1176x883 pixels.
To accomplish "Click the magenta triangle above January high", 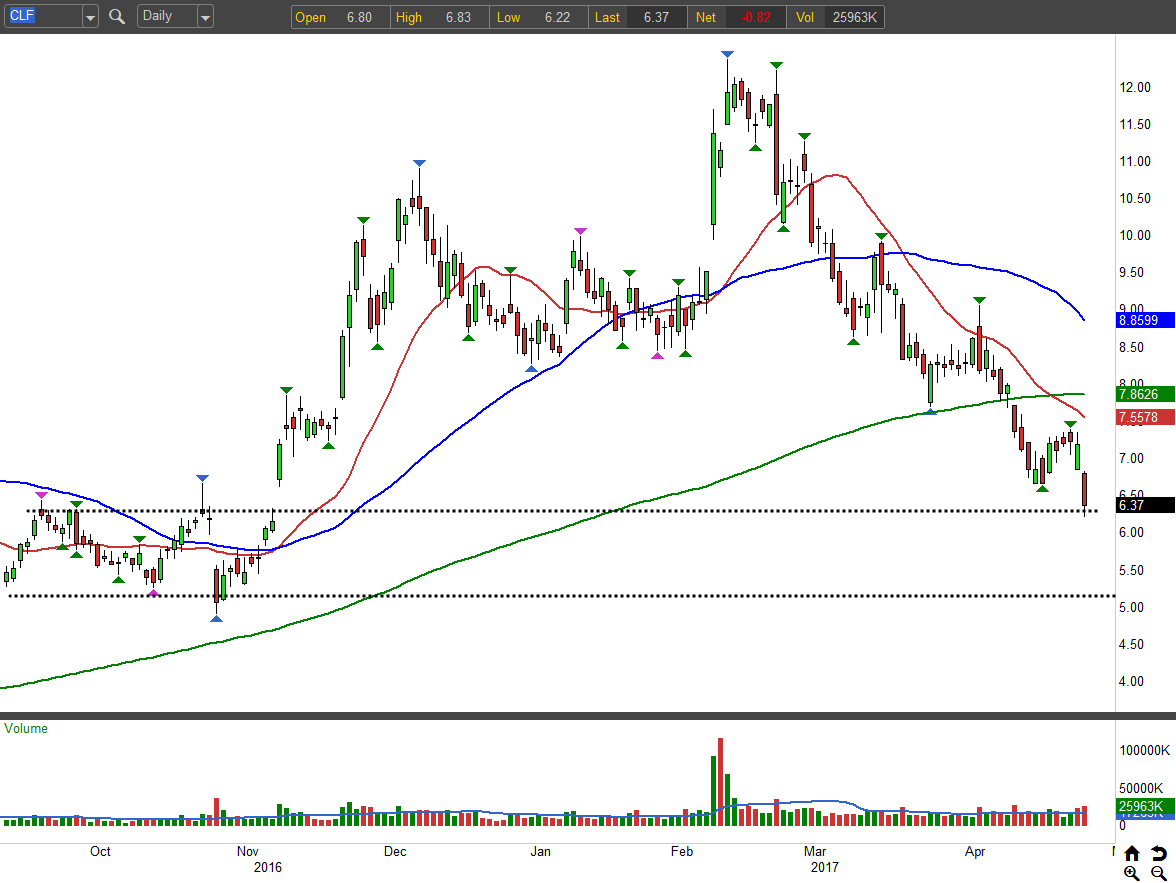I will click(x=580, y=231).
